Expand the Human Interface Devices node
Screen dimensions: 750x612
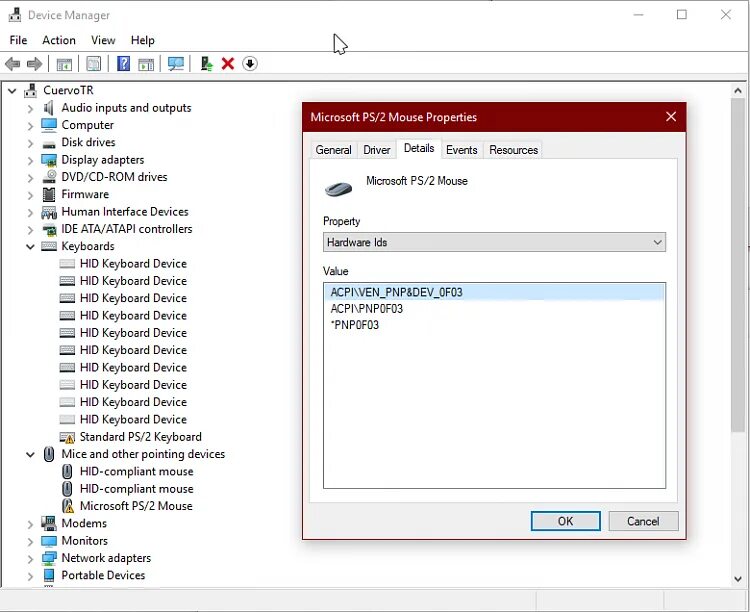[30, 212]
